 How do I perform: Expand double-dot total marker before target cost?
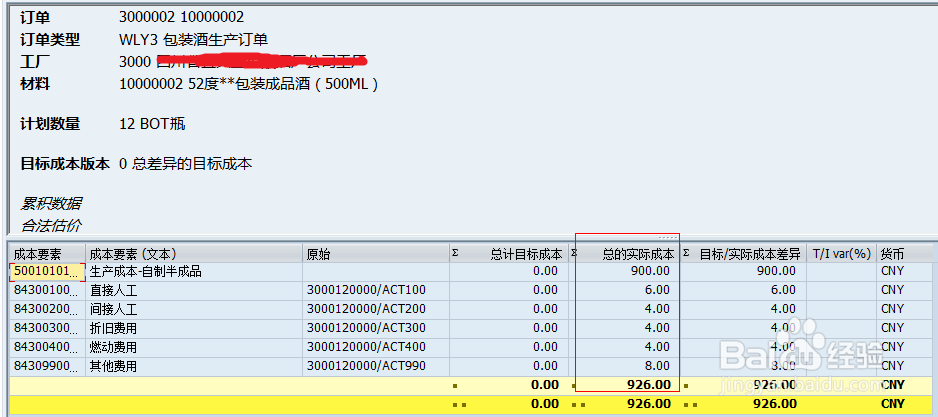pos(459,405)
